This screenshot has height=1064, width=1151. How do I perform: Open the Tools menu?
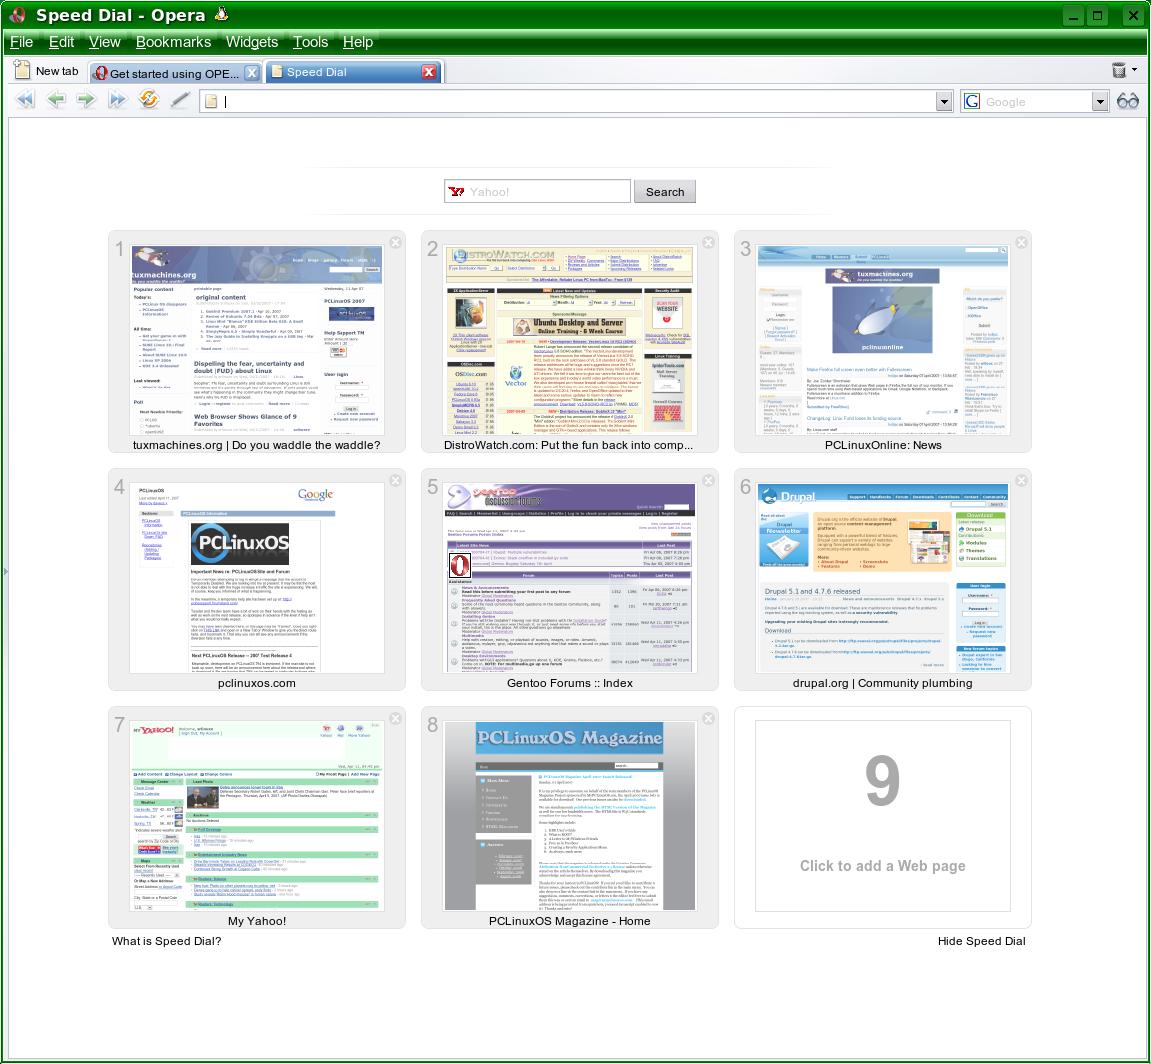(311, 42)
